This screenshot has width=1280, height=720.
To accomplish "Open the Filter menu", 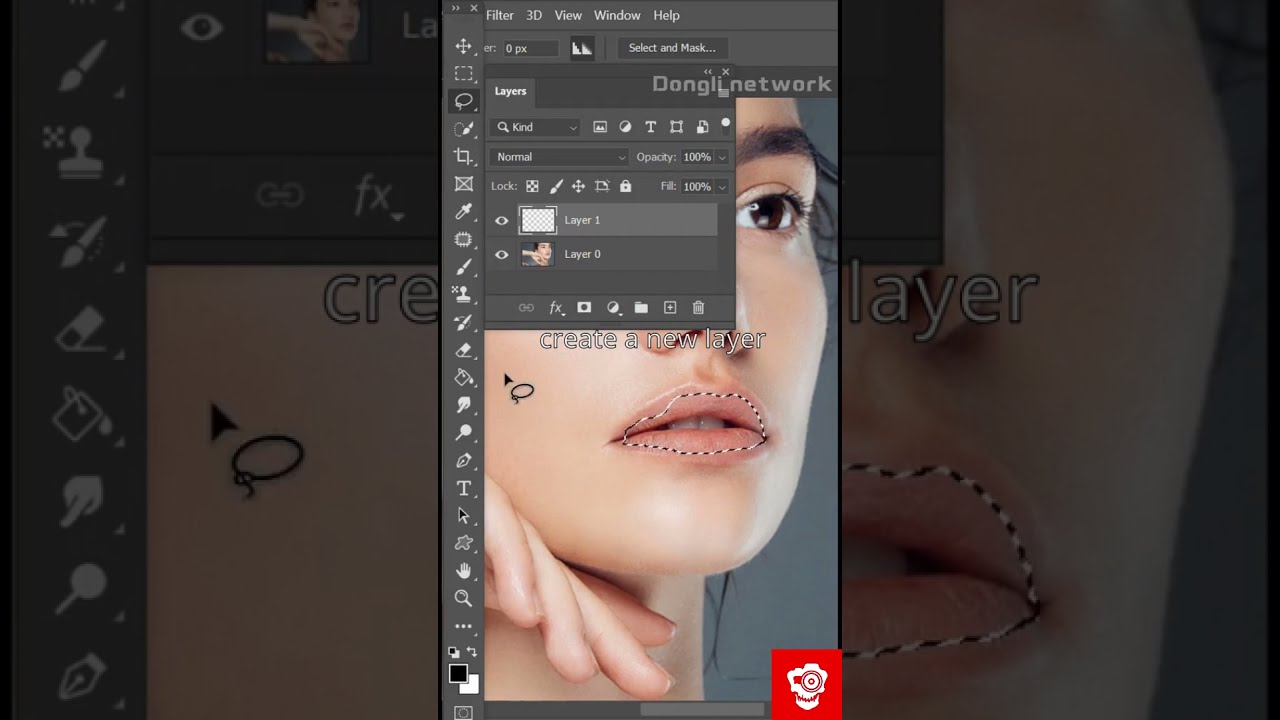I will coord(500,15).
